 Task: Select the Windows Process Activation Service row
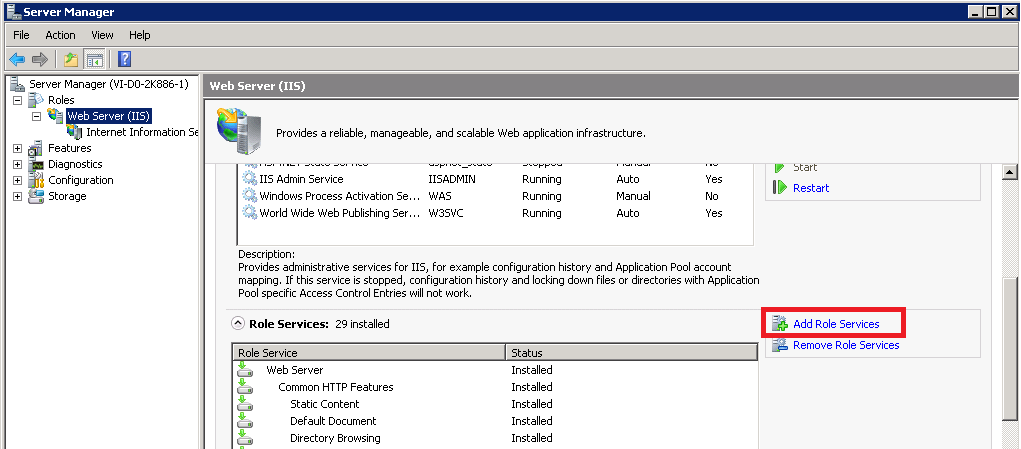(x=495, y=196)
